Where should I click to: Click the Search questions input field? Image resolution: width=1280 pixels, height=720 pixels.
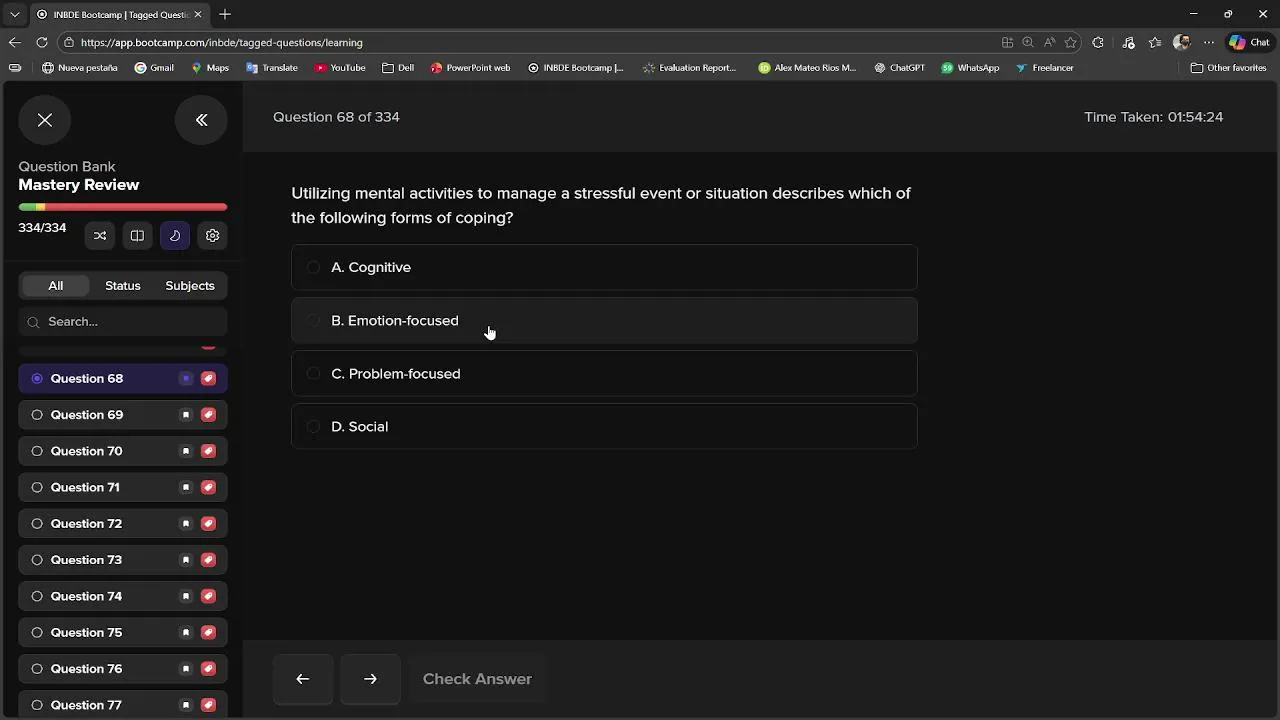130,322
